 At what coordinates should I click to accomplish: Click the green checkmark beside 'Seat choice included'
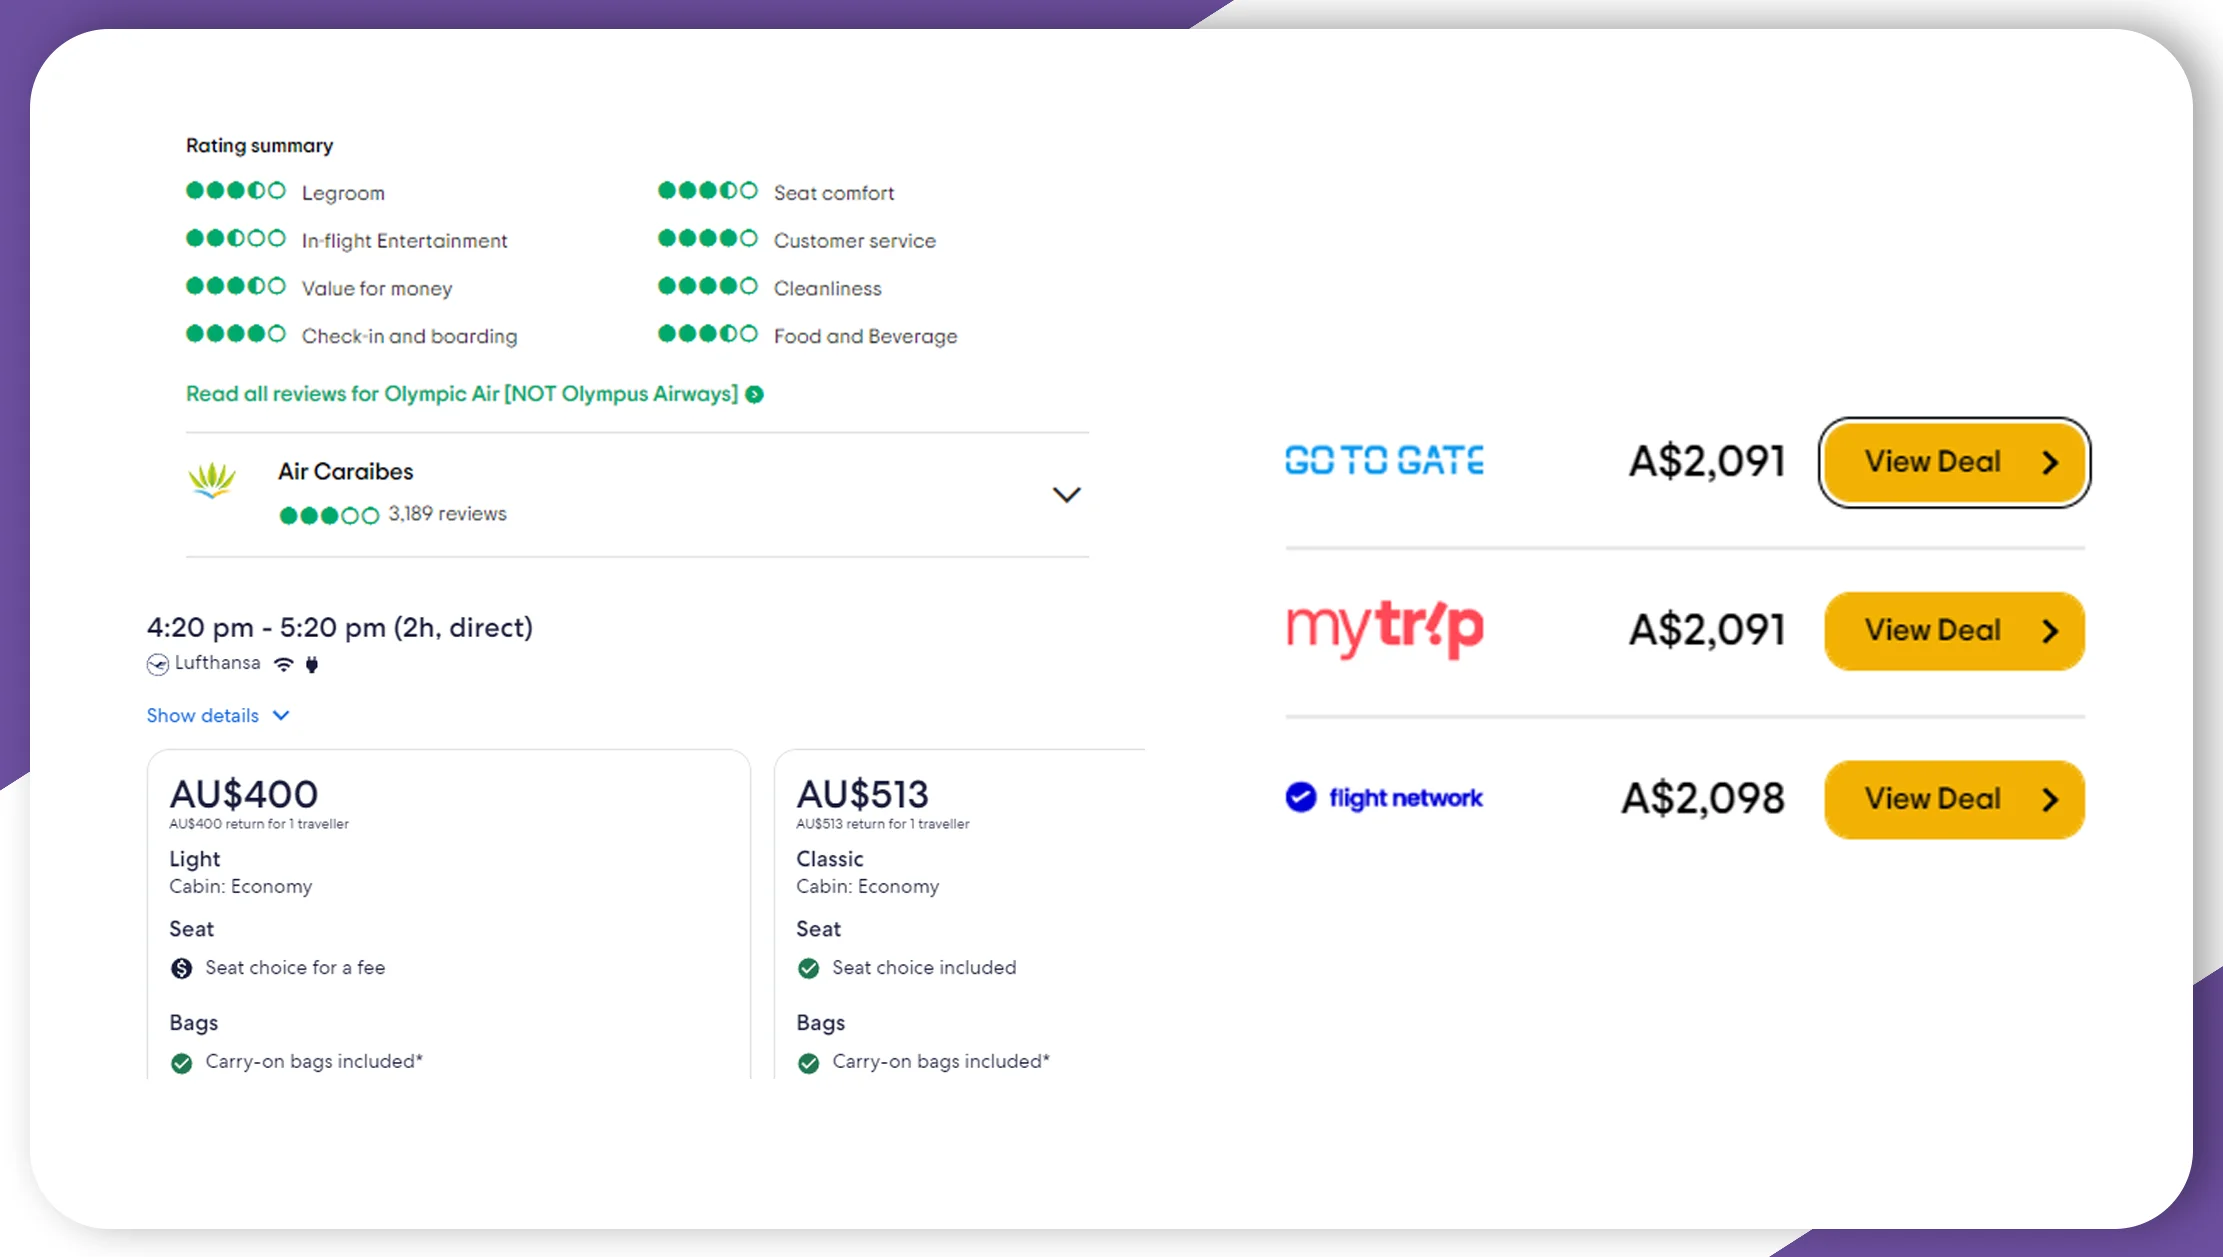(x=808, y=968)
